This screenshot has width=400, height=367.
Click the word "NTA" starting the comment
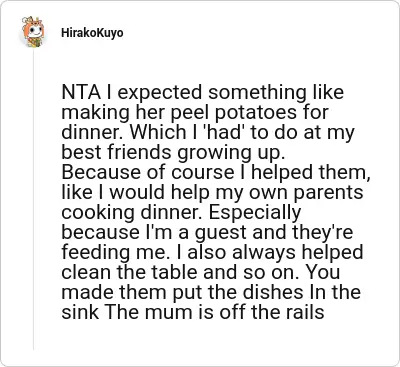point(81,92)
